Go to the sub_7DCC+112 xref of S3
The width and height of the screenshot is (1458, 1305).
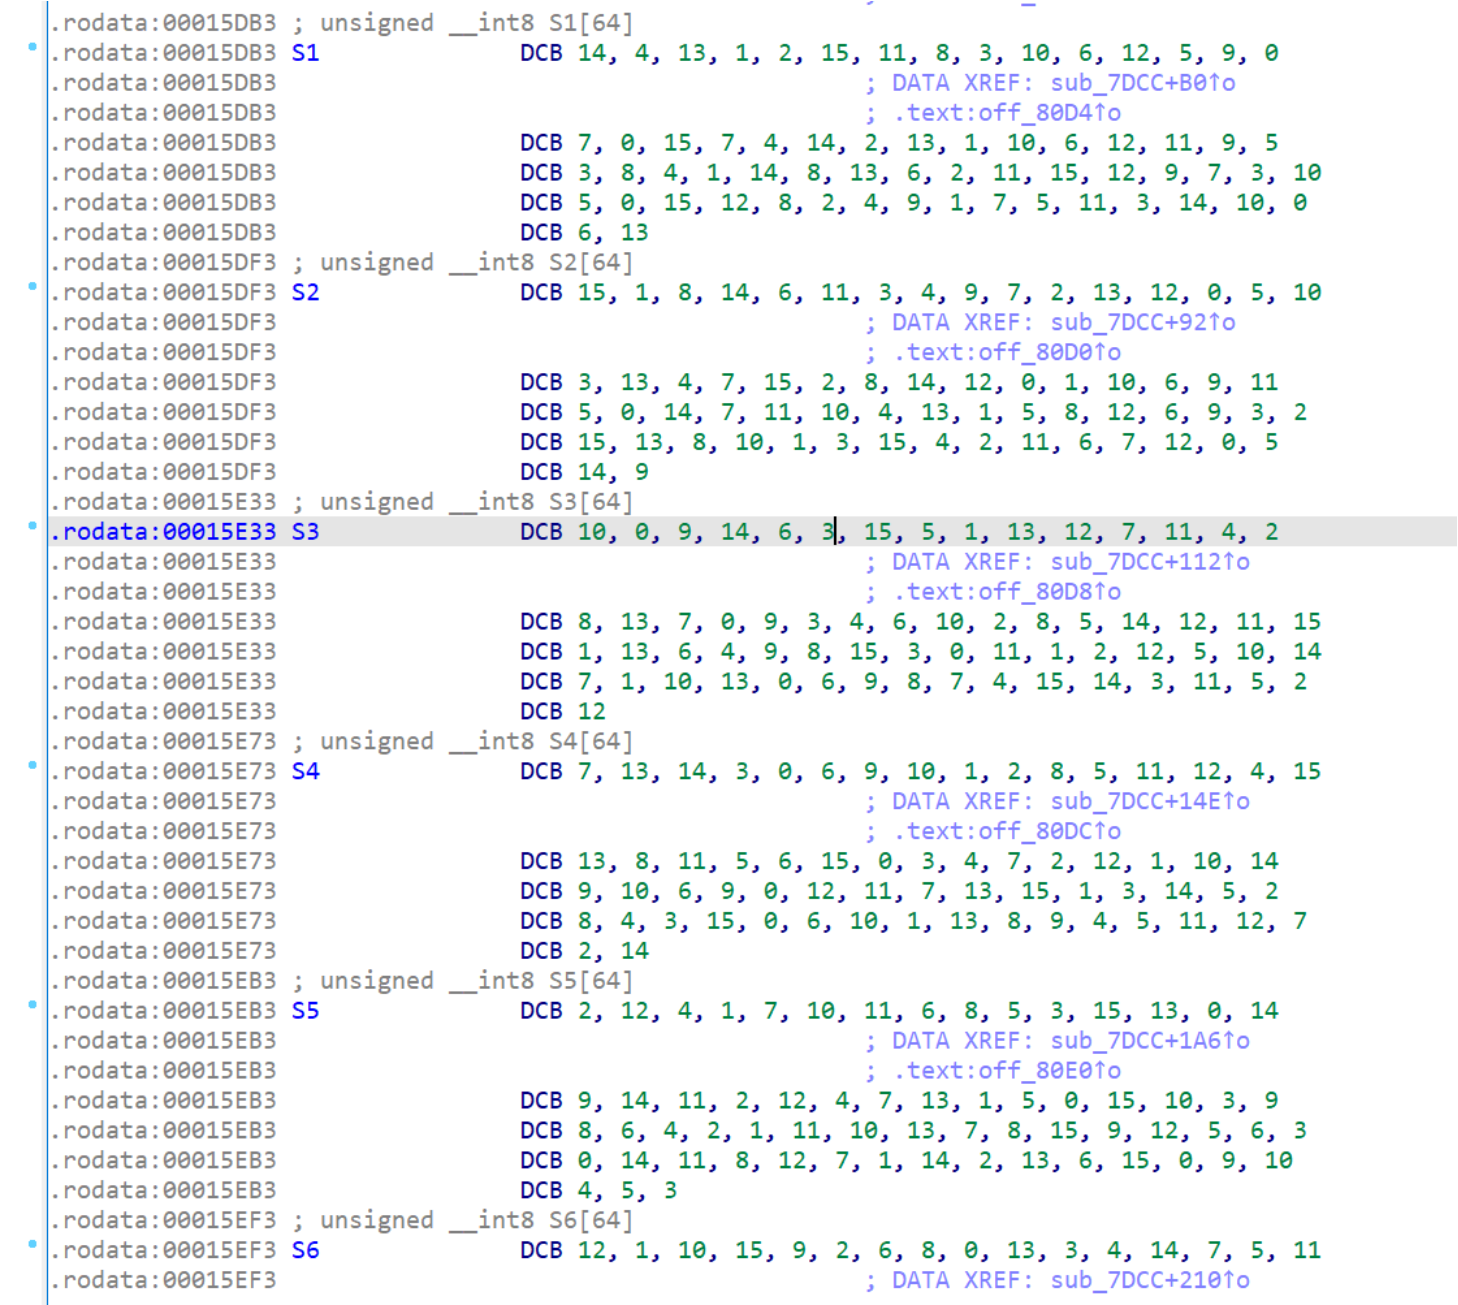coord(1149,562)
